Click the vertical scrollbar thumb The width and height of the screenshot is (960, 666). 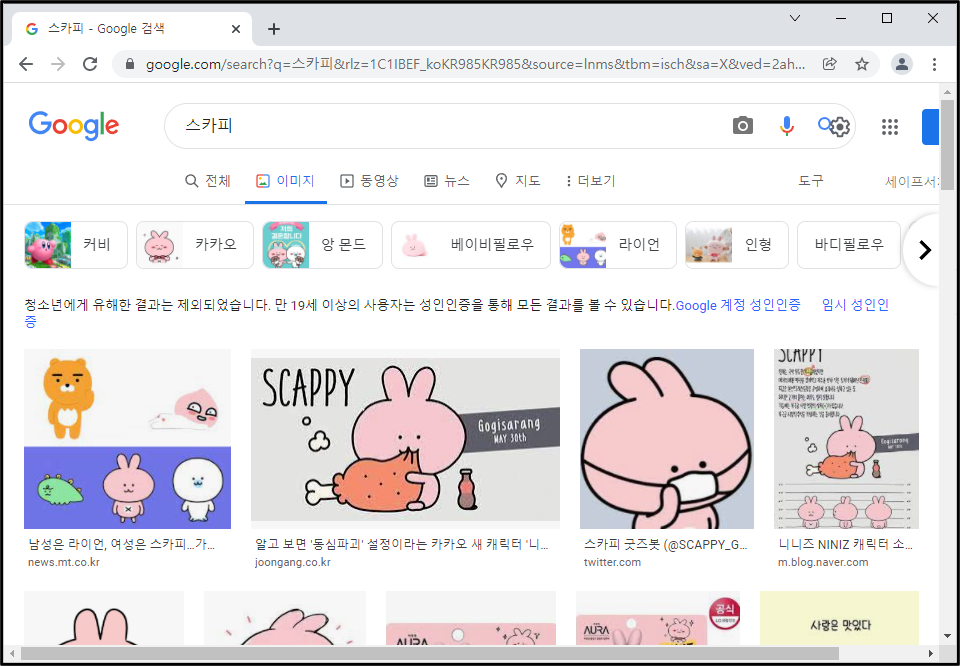[x=947, y=146]
